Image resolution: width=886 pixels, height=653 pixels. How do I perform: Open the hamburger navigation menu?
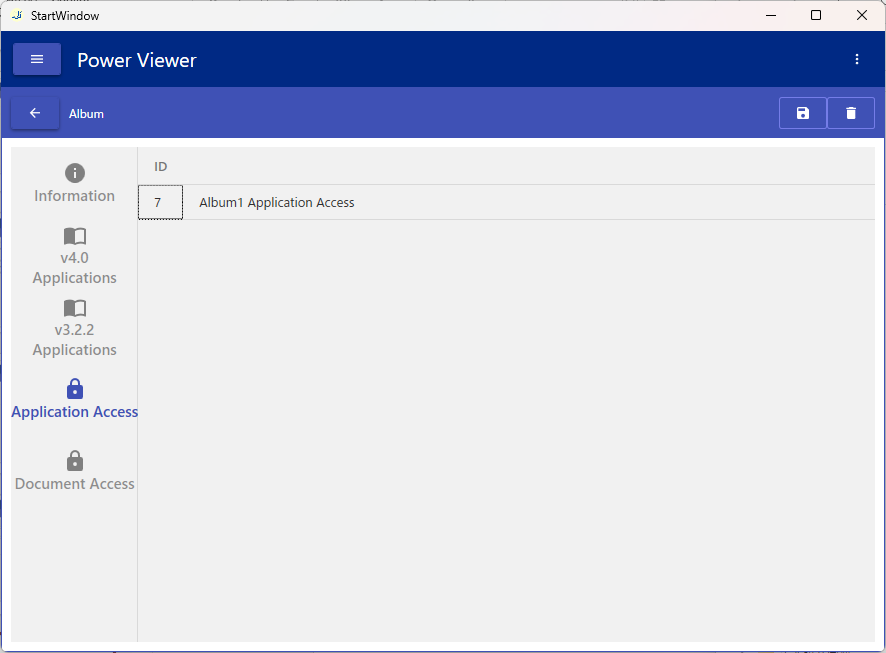click(37, 59)
